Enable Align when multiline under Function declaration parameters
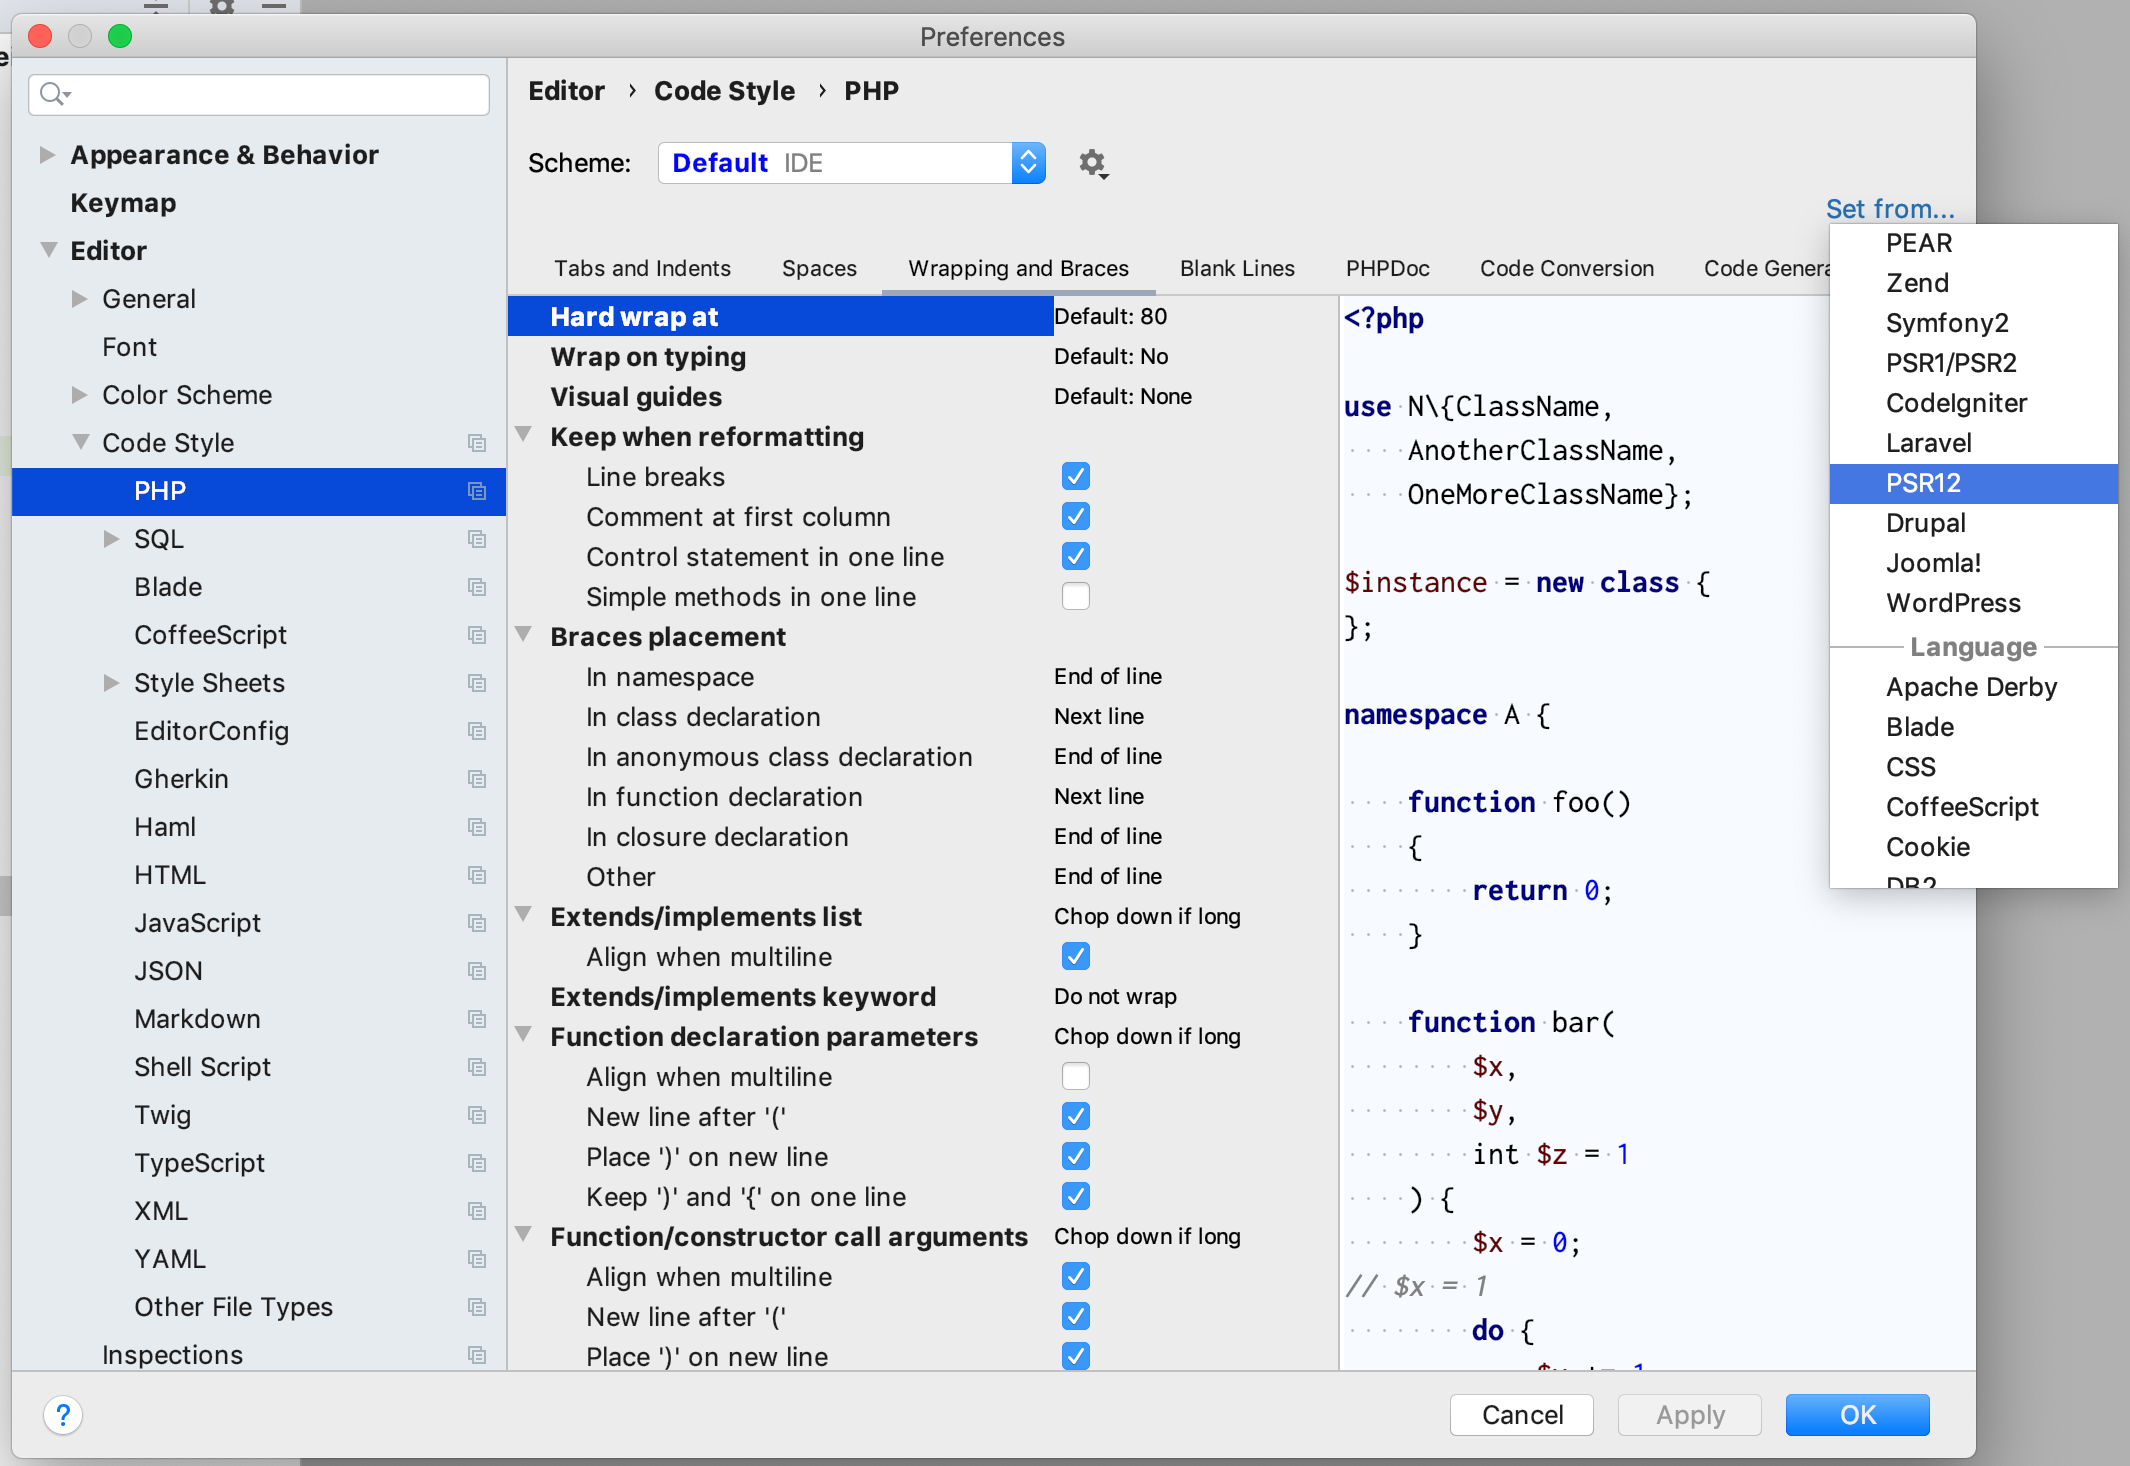Image resolution: width=2130 pixels, height=1466 pixels. point(1076,1076)
